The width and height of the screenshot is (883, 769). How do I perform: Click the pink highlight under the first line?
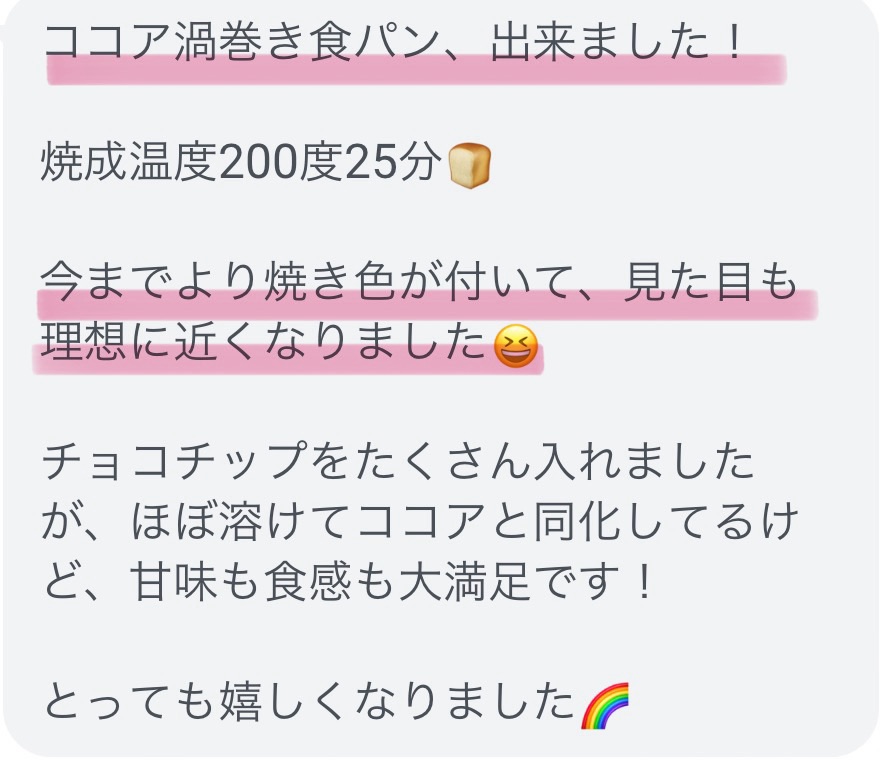coord(417,70)
